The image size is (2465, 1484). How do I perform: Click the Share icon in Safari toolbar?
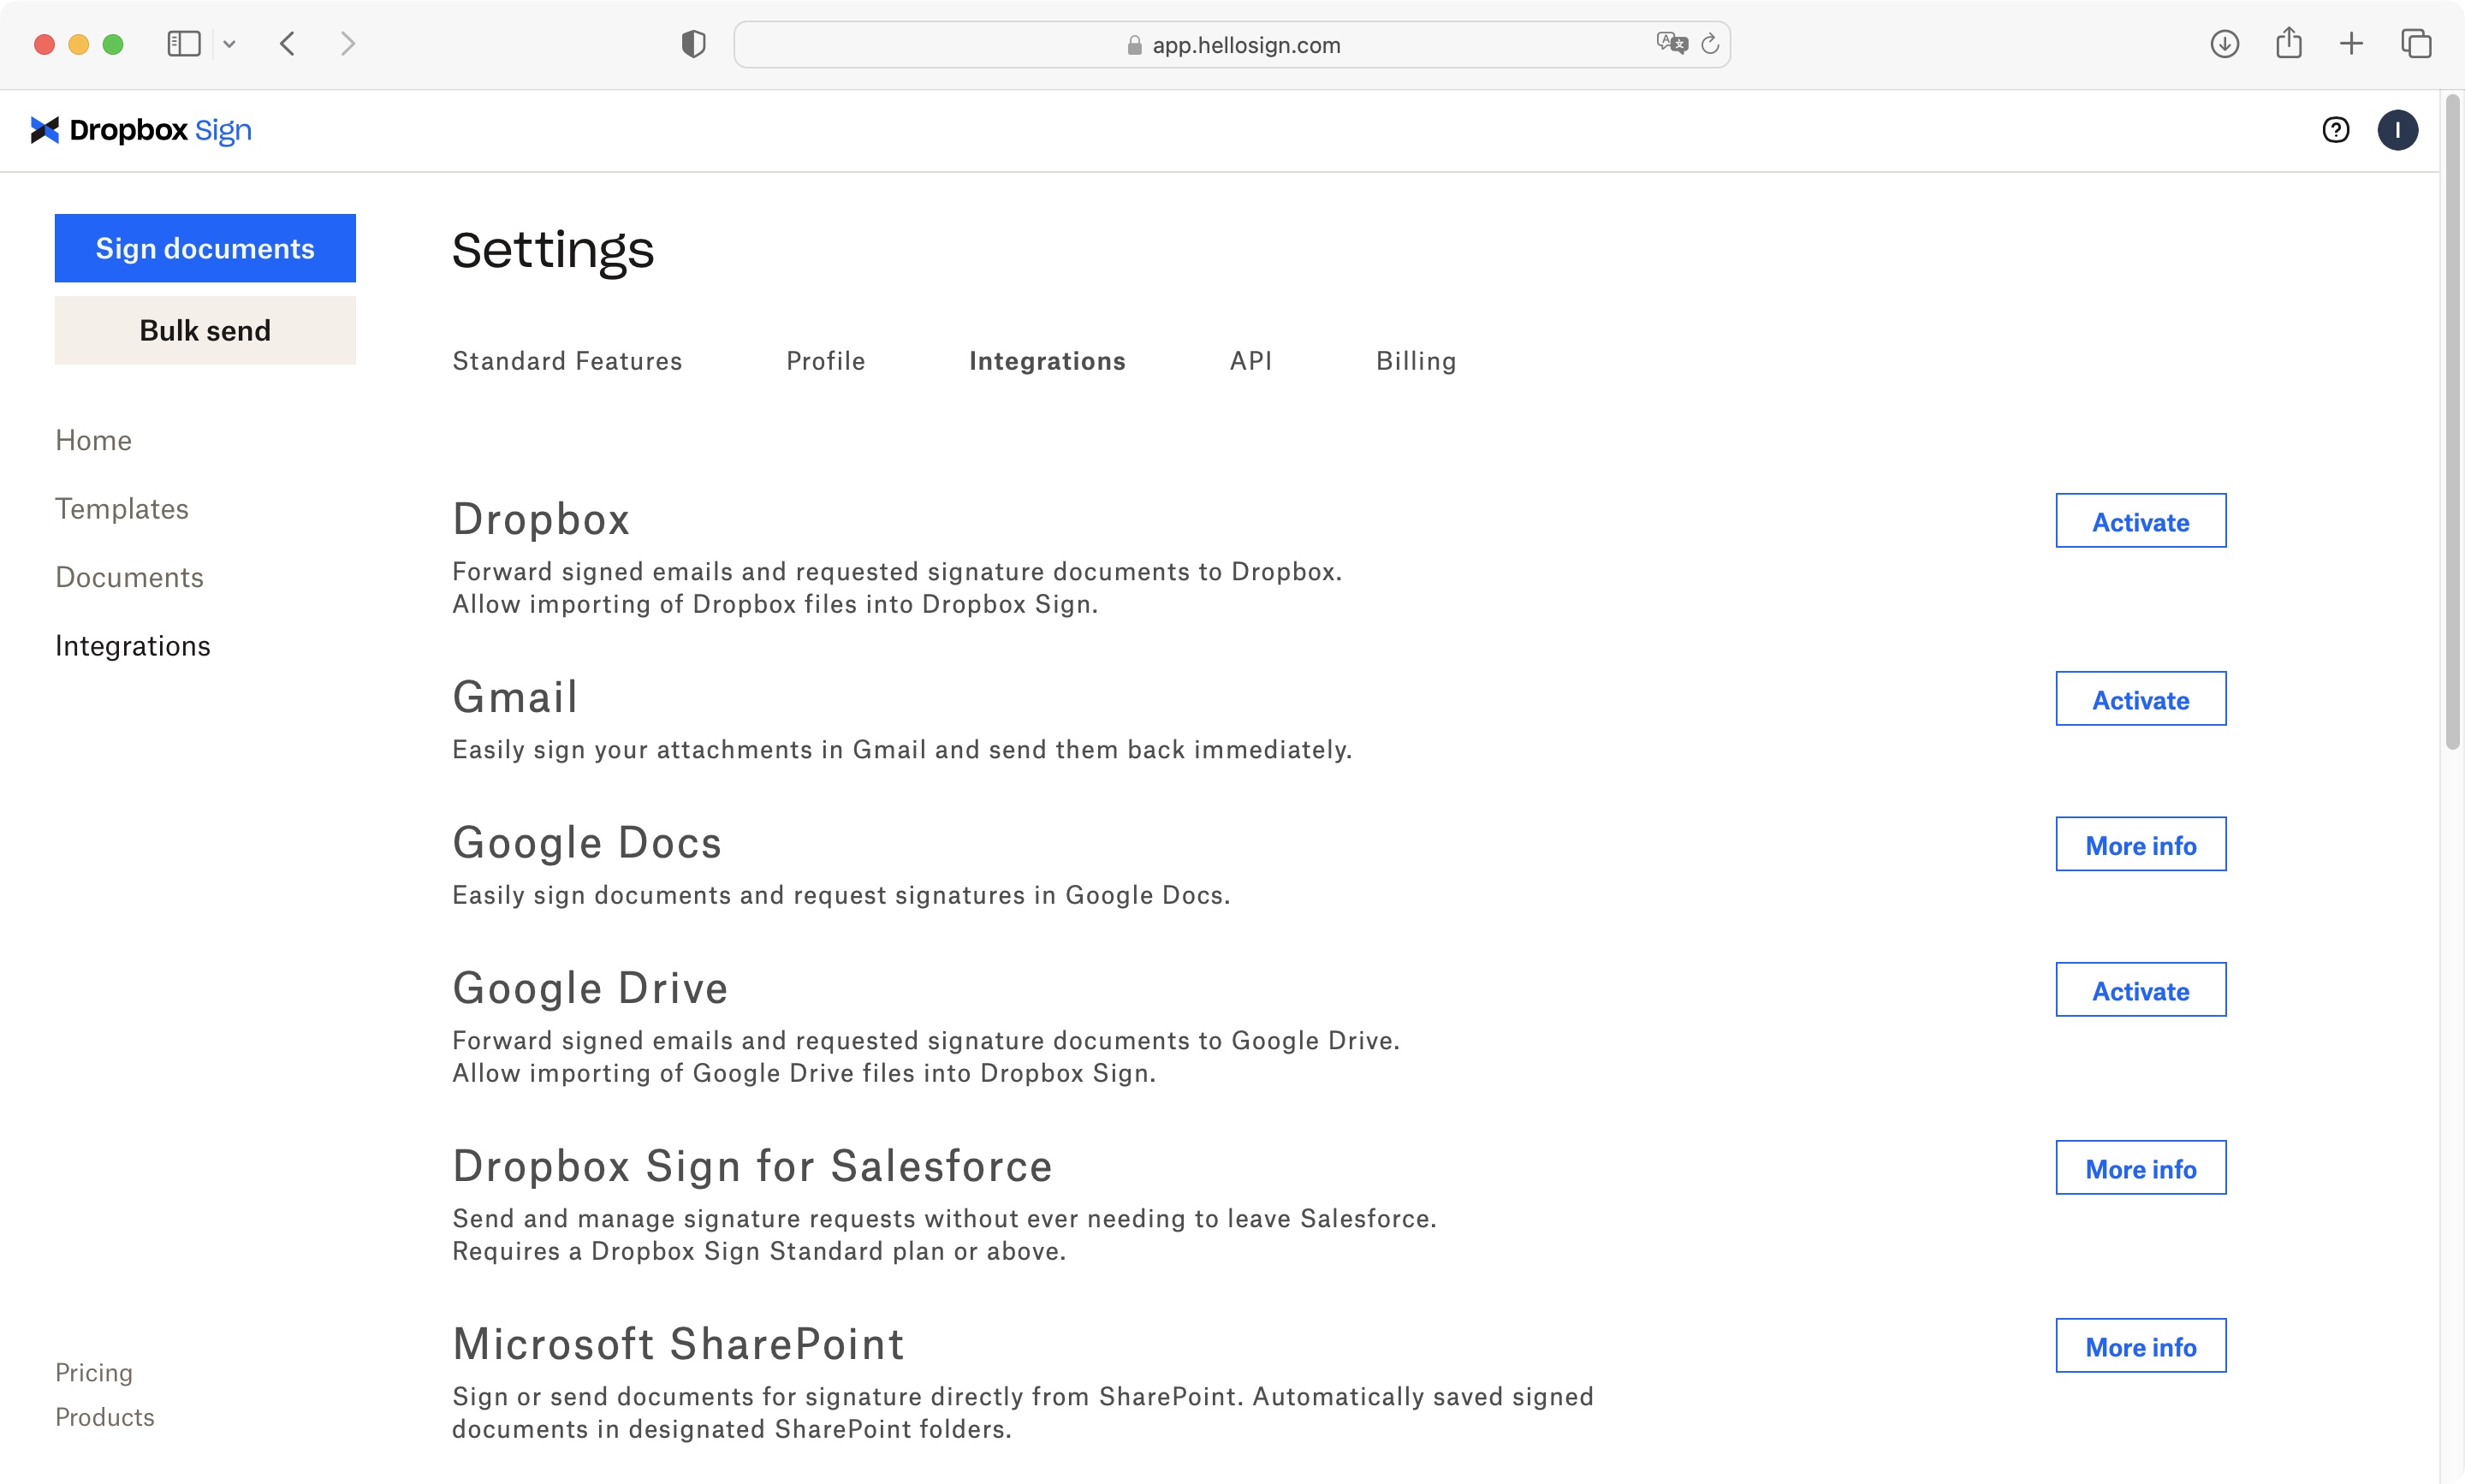(x=2289, y=43)
